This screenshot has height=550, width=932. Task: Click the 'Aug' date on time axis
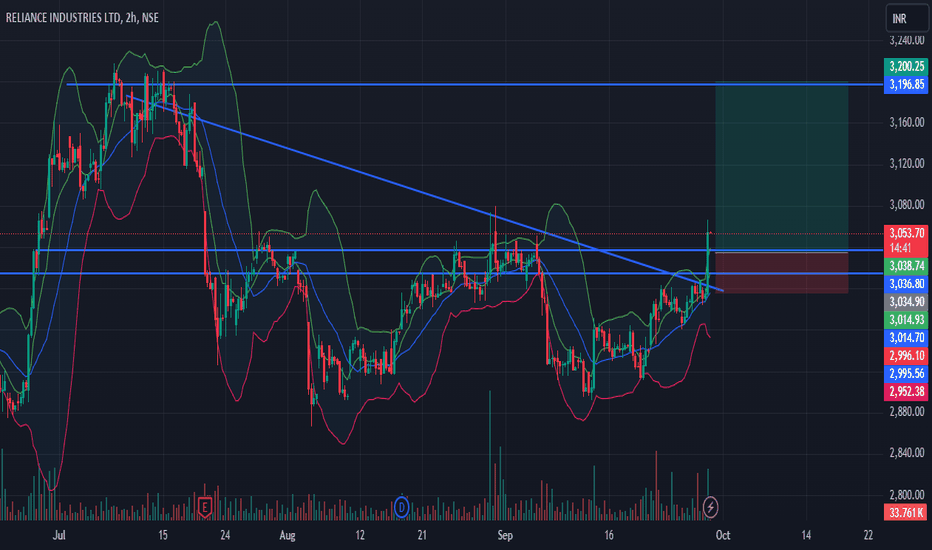tap(287, 535)
